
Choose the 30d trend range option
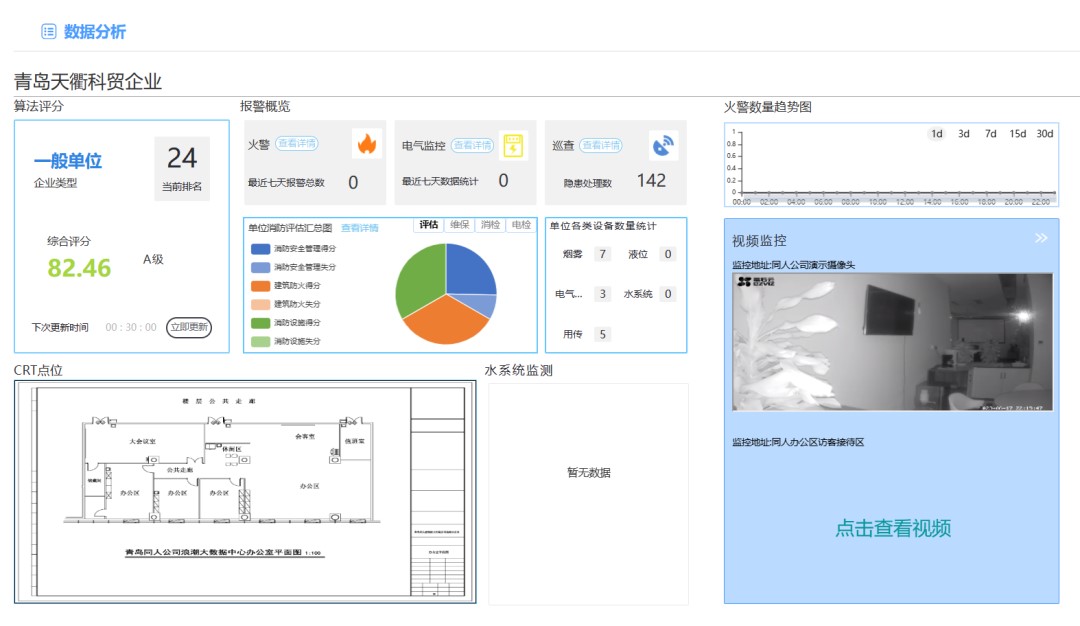[x=1044, y=134]
